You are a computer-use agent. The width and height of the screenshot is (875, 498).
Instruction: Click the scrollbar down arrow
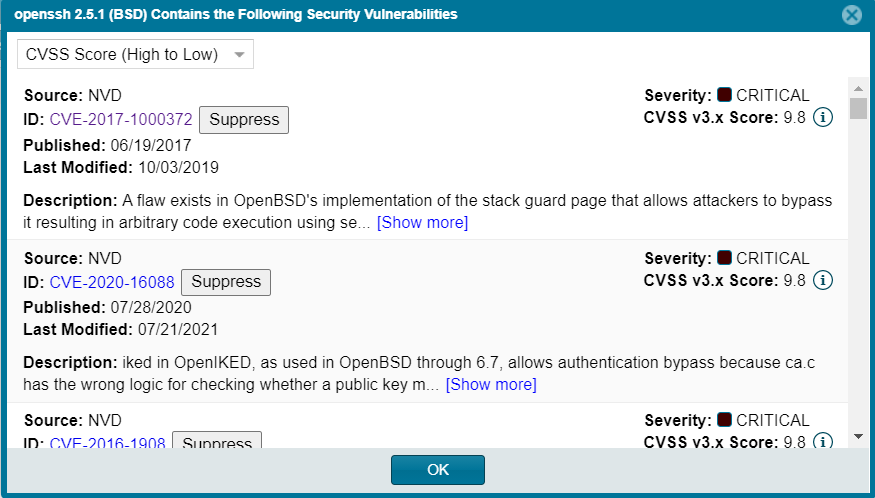coord(858,436)
